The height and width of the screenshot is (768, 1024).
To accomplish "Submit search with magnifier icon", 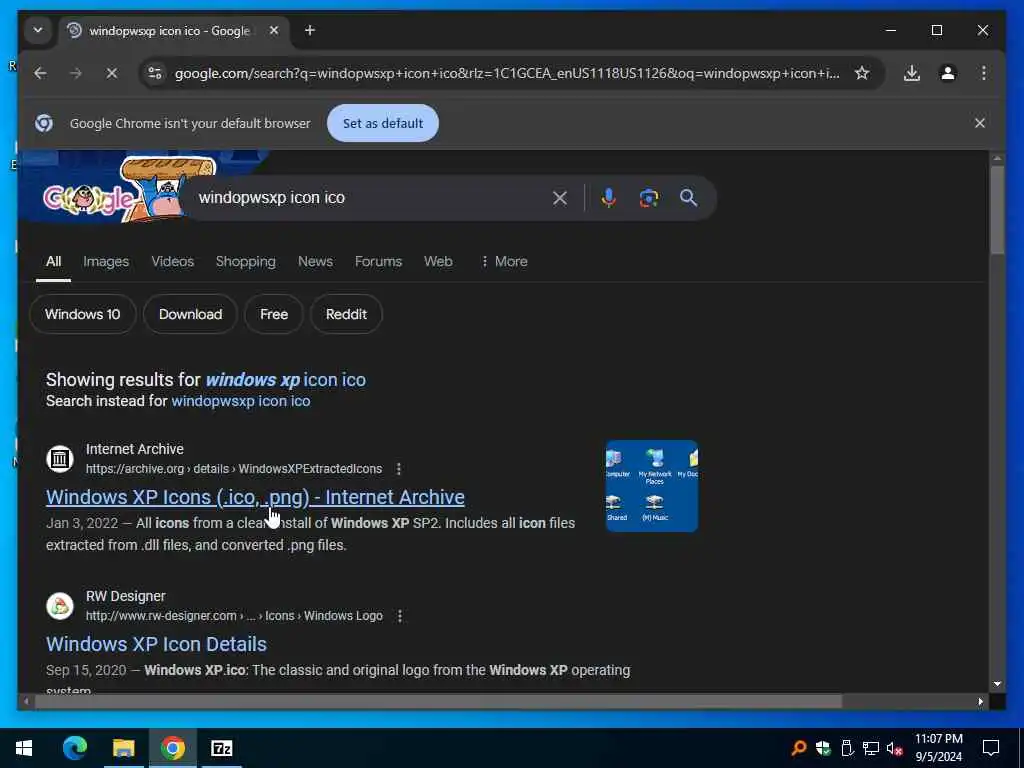I will (688, 198).
